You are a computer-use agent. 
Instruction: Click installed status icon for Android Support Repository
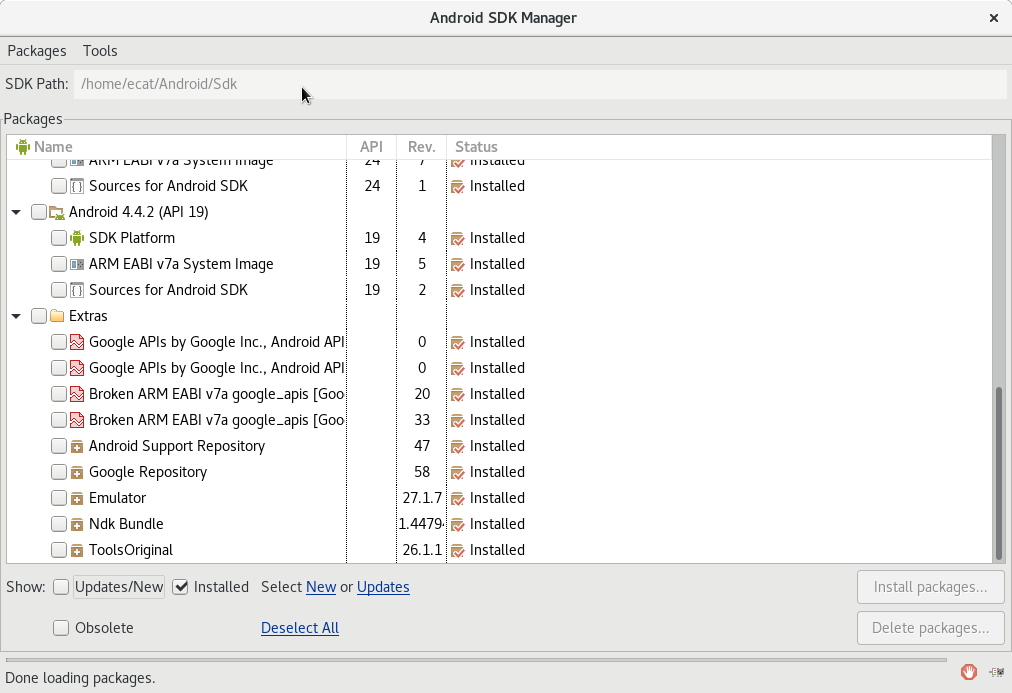pos(458,447)
